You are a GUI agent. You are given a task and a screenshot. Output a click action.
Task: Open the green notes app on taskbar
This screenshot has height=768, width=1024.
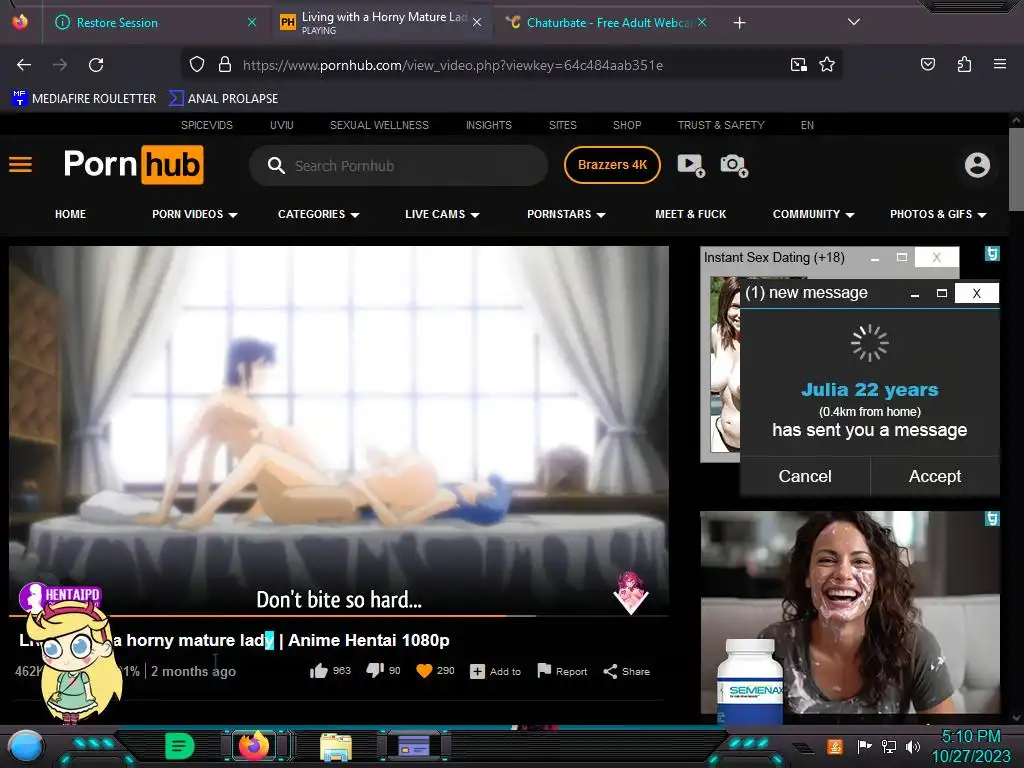[180, 746]
